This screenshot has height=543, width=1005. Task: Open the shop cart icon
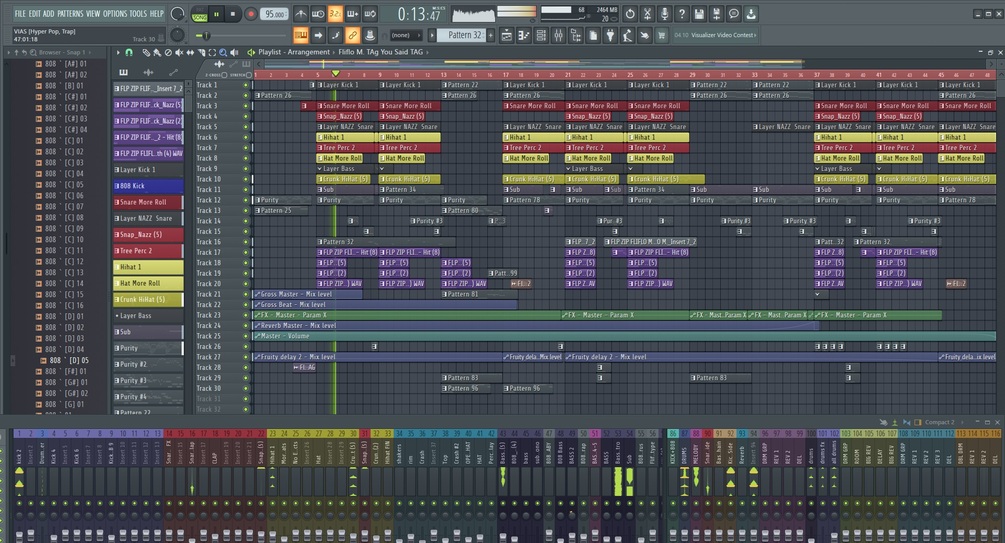pyautogui.click(x=661, y=35)
